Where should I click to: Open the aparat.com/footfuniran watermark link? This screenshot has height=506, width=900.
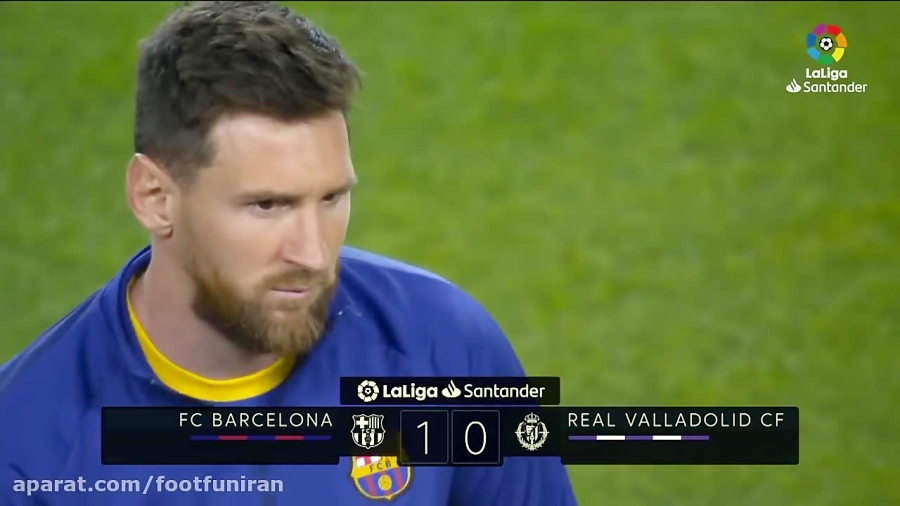pos(148,485)
